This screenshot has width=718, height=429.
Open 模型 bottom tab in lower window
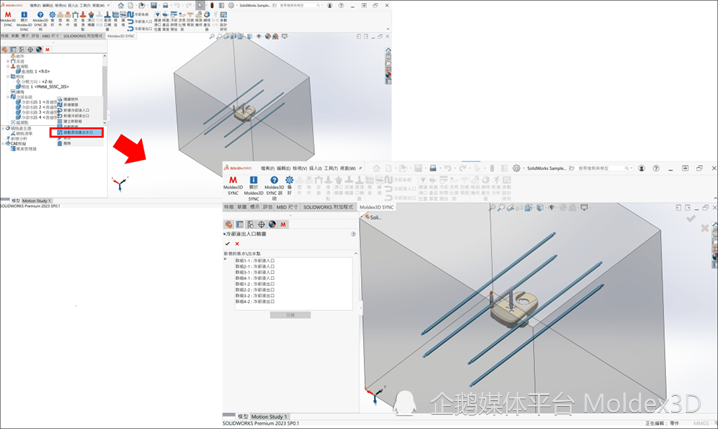(x=243, y=417)
